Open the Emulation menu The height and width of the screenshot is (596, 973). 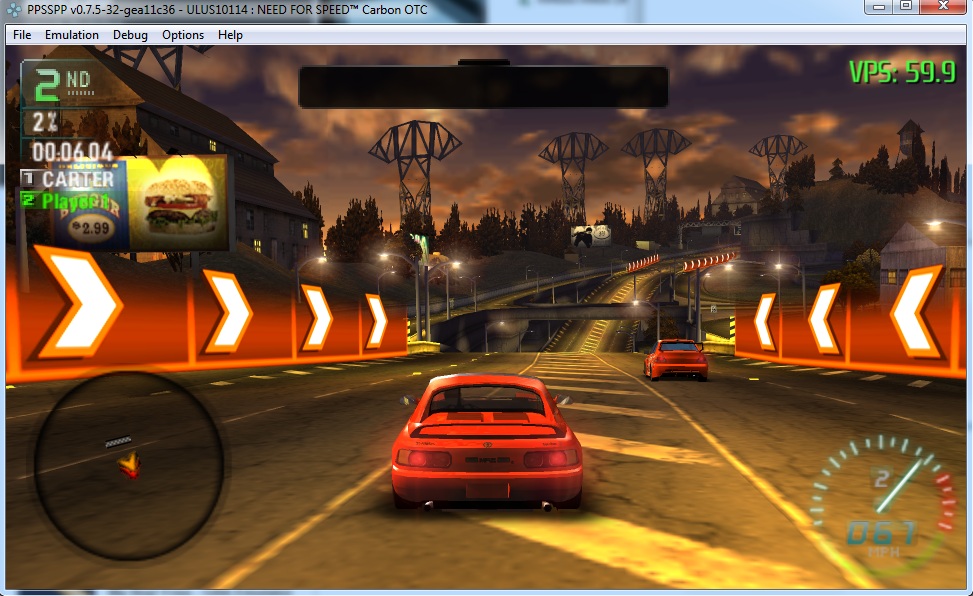point(71,35)
